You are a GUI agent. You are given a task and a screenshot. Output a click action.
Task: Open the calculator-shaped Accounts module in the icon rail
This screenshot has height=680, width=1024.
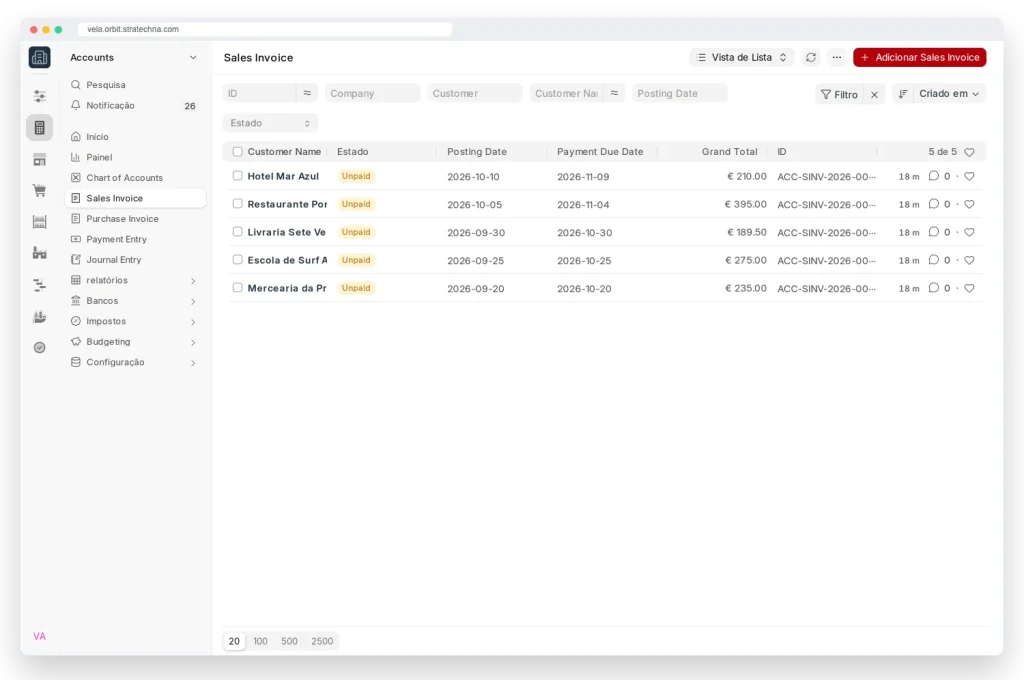[x=39, y=127]
